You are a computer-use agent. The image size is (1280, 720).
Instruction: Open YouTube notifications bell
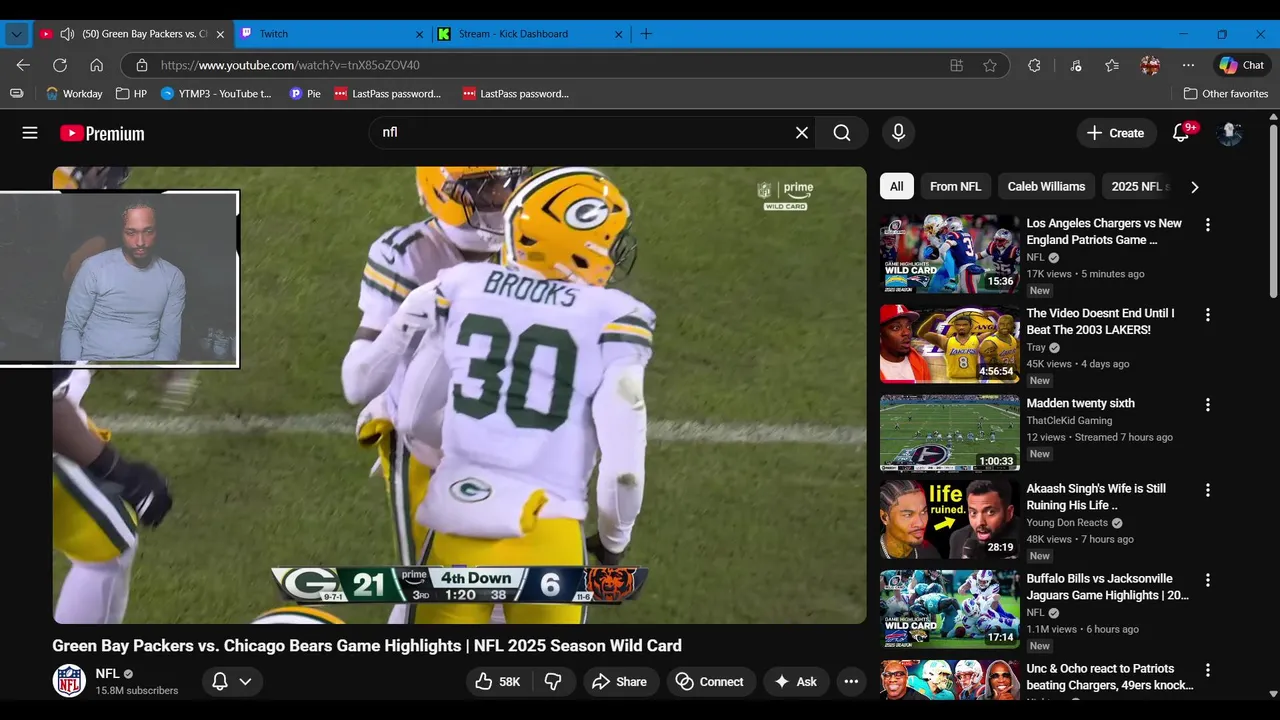tap(1181, 133)
